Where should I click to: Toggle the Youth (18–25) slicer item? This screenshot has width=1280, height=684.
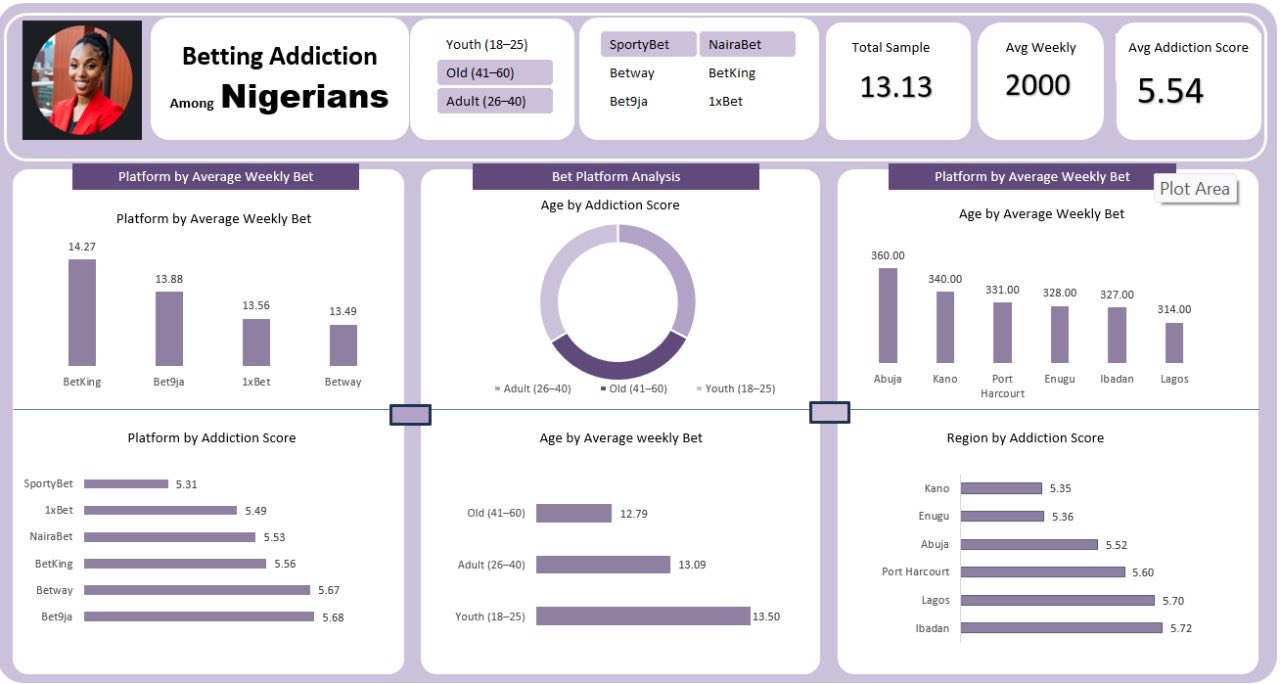494,45
